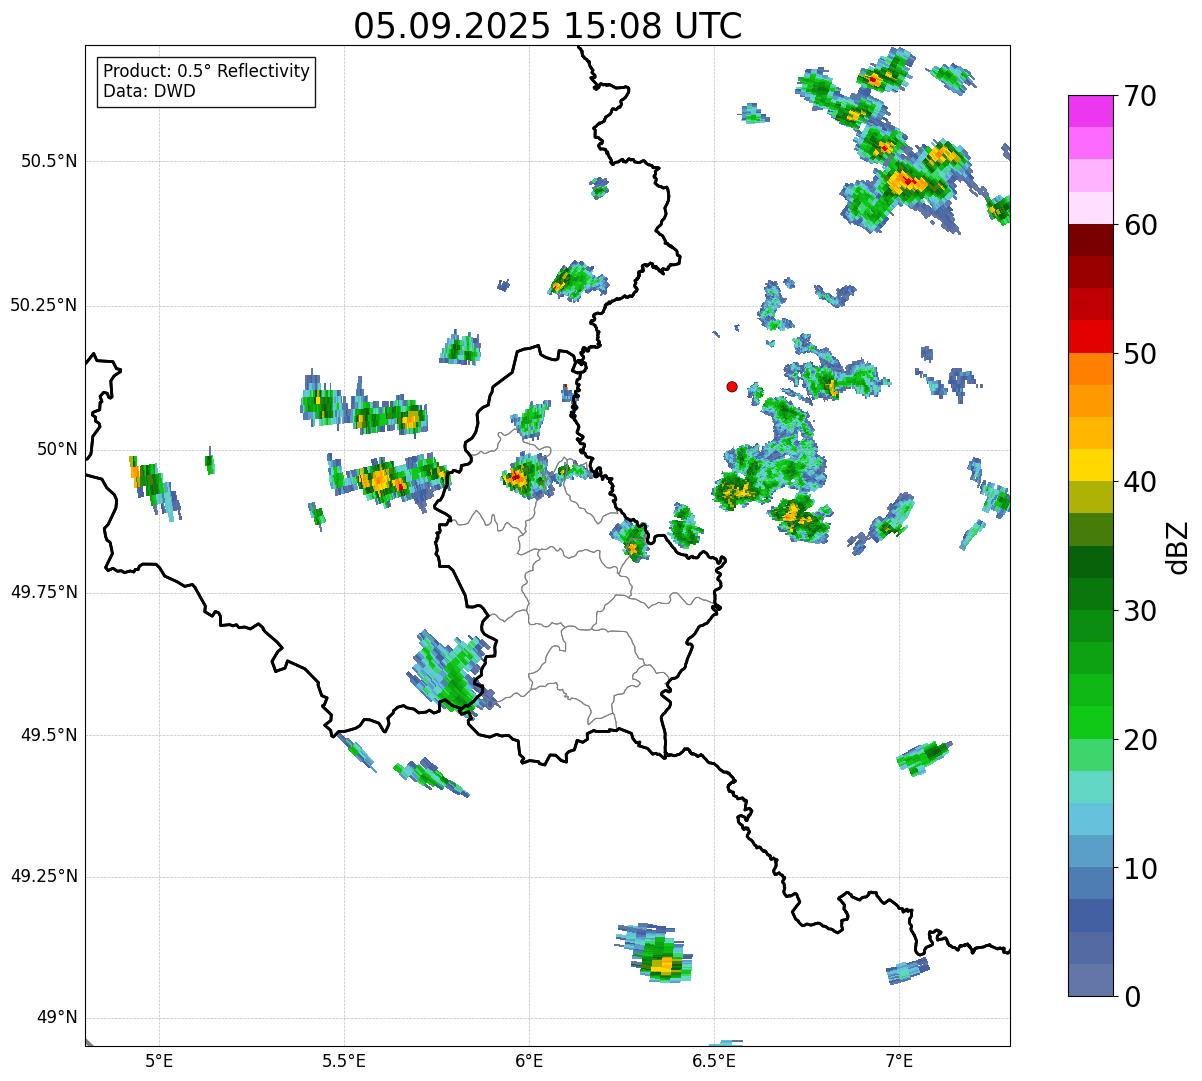Screen dimensions: 1202x1081
Task: Click the 50°N latitude label
Action: [x=57, y=449]
